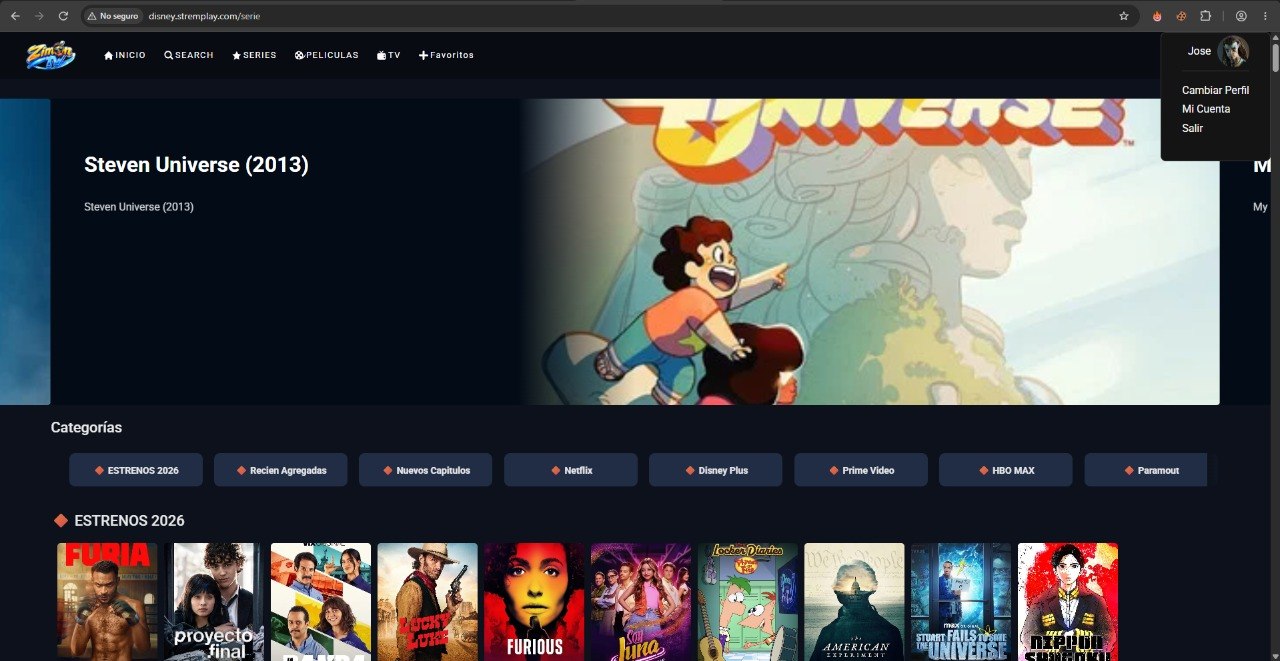Click the Zim On Play logo
This screenshot has height=661, width=1280.
tap(51, 55)
